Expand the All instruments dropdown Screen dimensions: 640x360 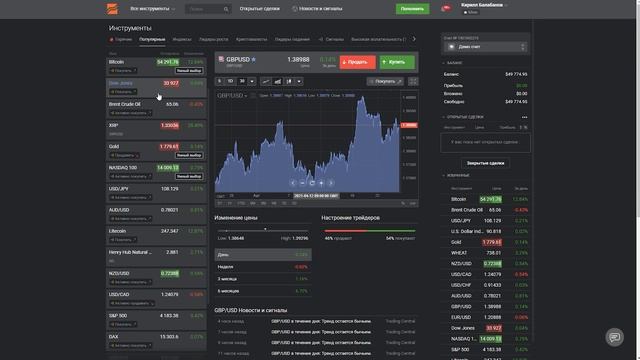pyautogui.click(x=153, y=9)
